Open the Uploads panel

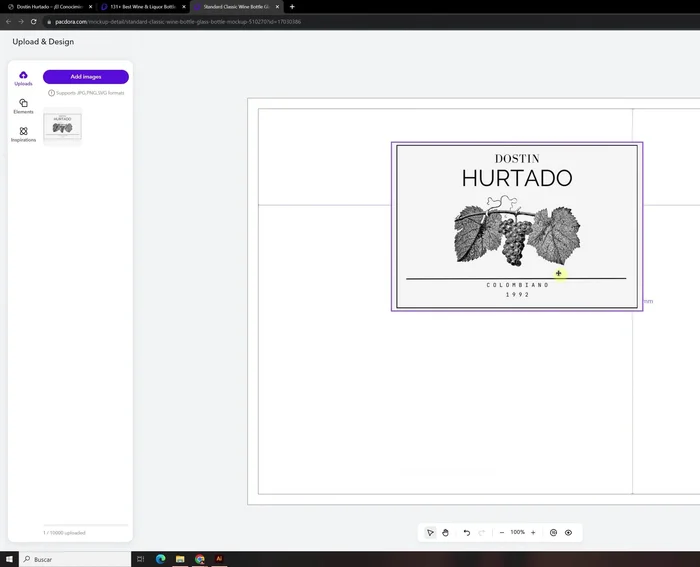coord(23,78)
